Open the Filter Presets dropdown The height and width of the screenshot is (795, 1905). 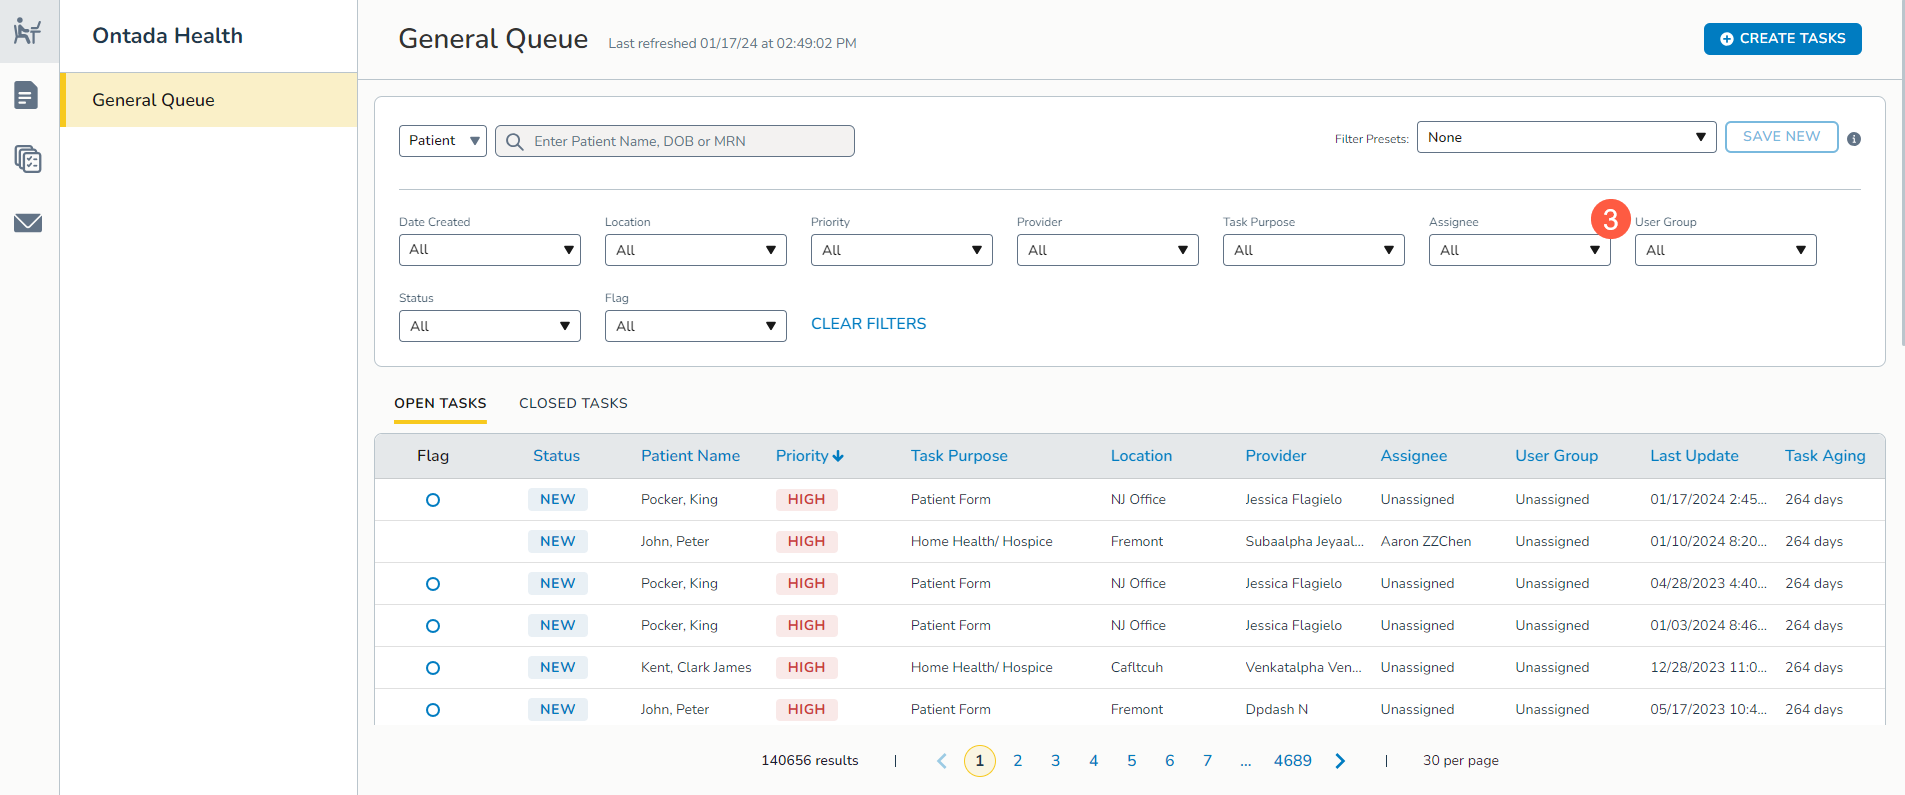coord(1565,137)
